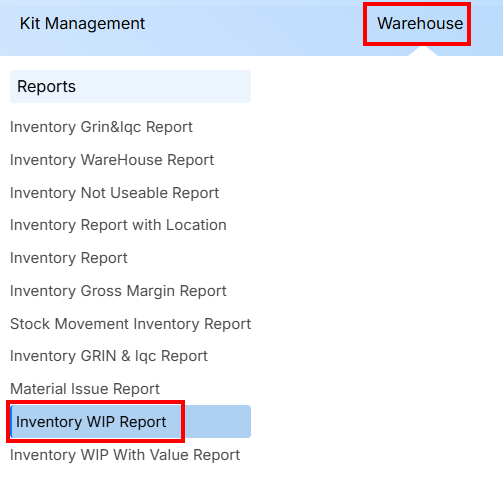This screenshot has height=481, width=503.
Task: Select the highlighted Inventory WIP Report
Action: click(130, 422)
